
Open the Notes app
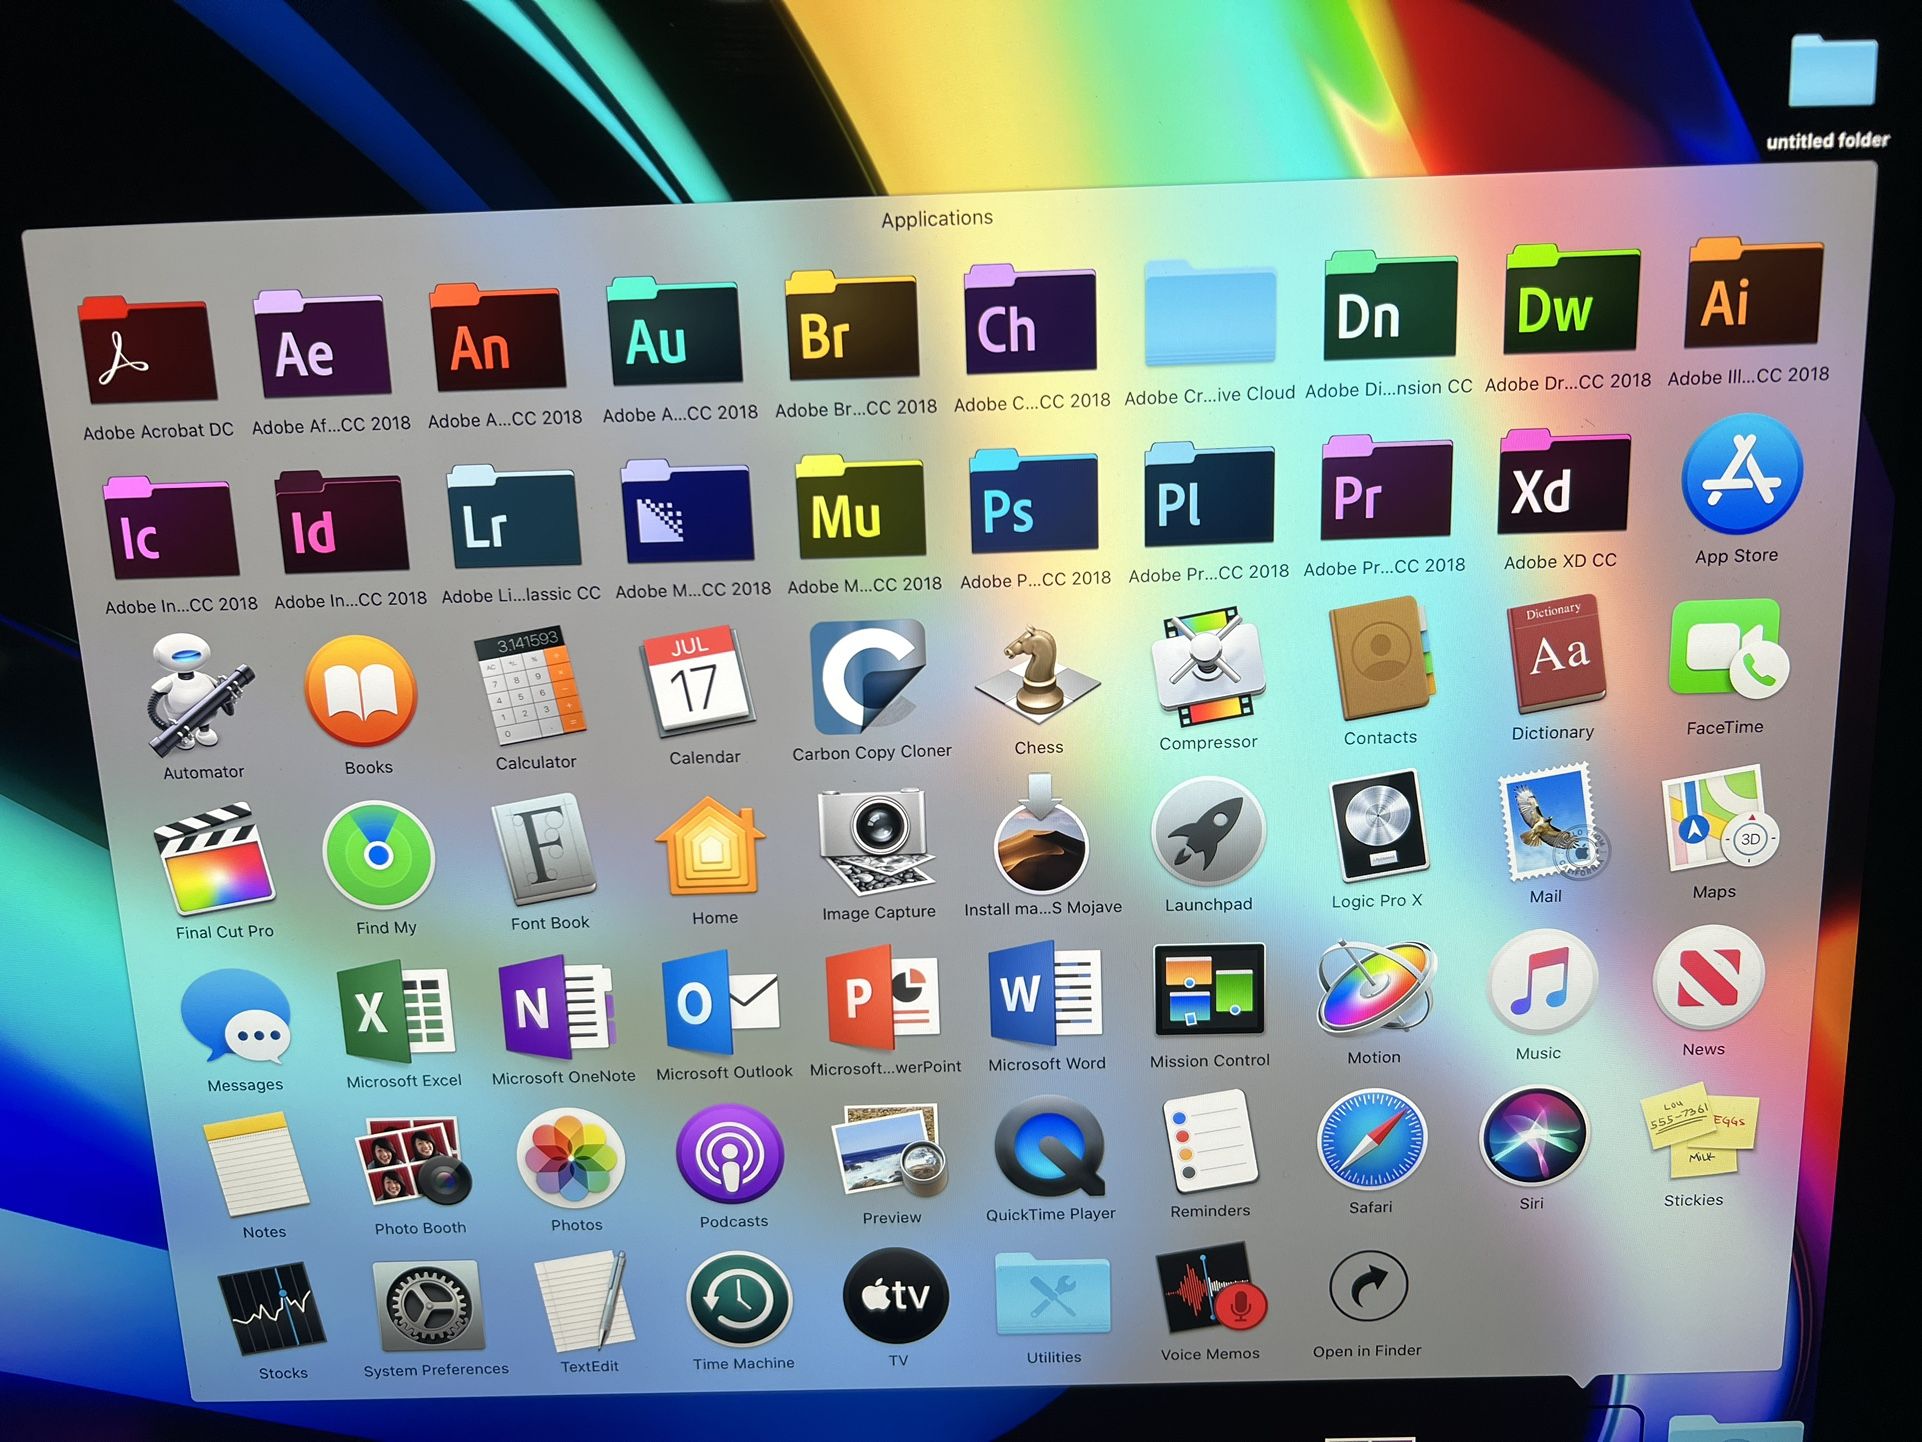[255, 1164]
